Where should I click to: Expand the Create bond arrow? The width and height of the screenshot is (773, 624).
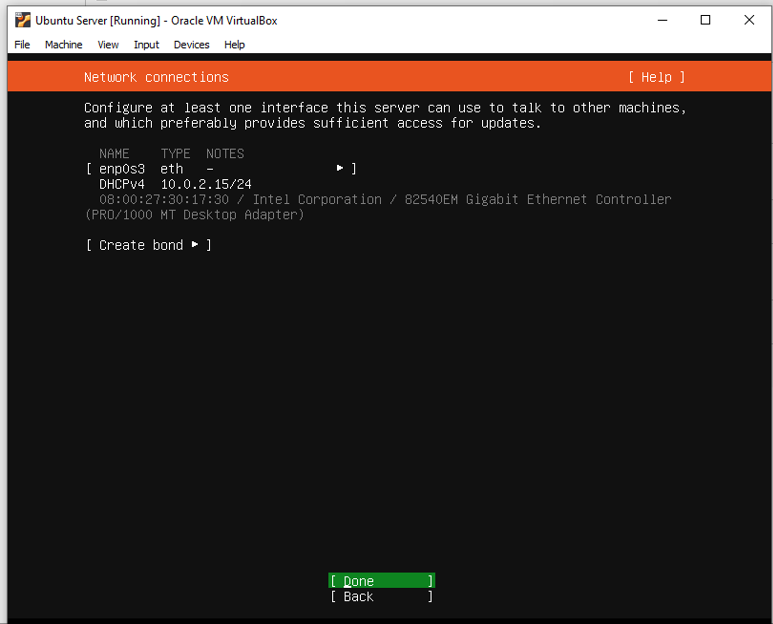(x=195, y=245)
